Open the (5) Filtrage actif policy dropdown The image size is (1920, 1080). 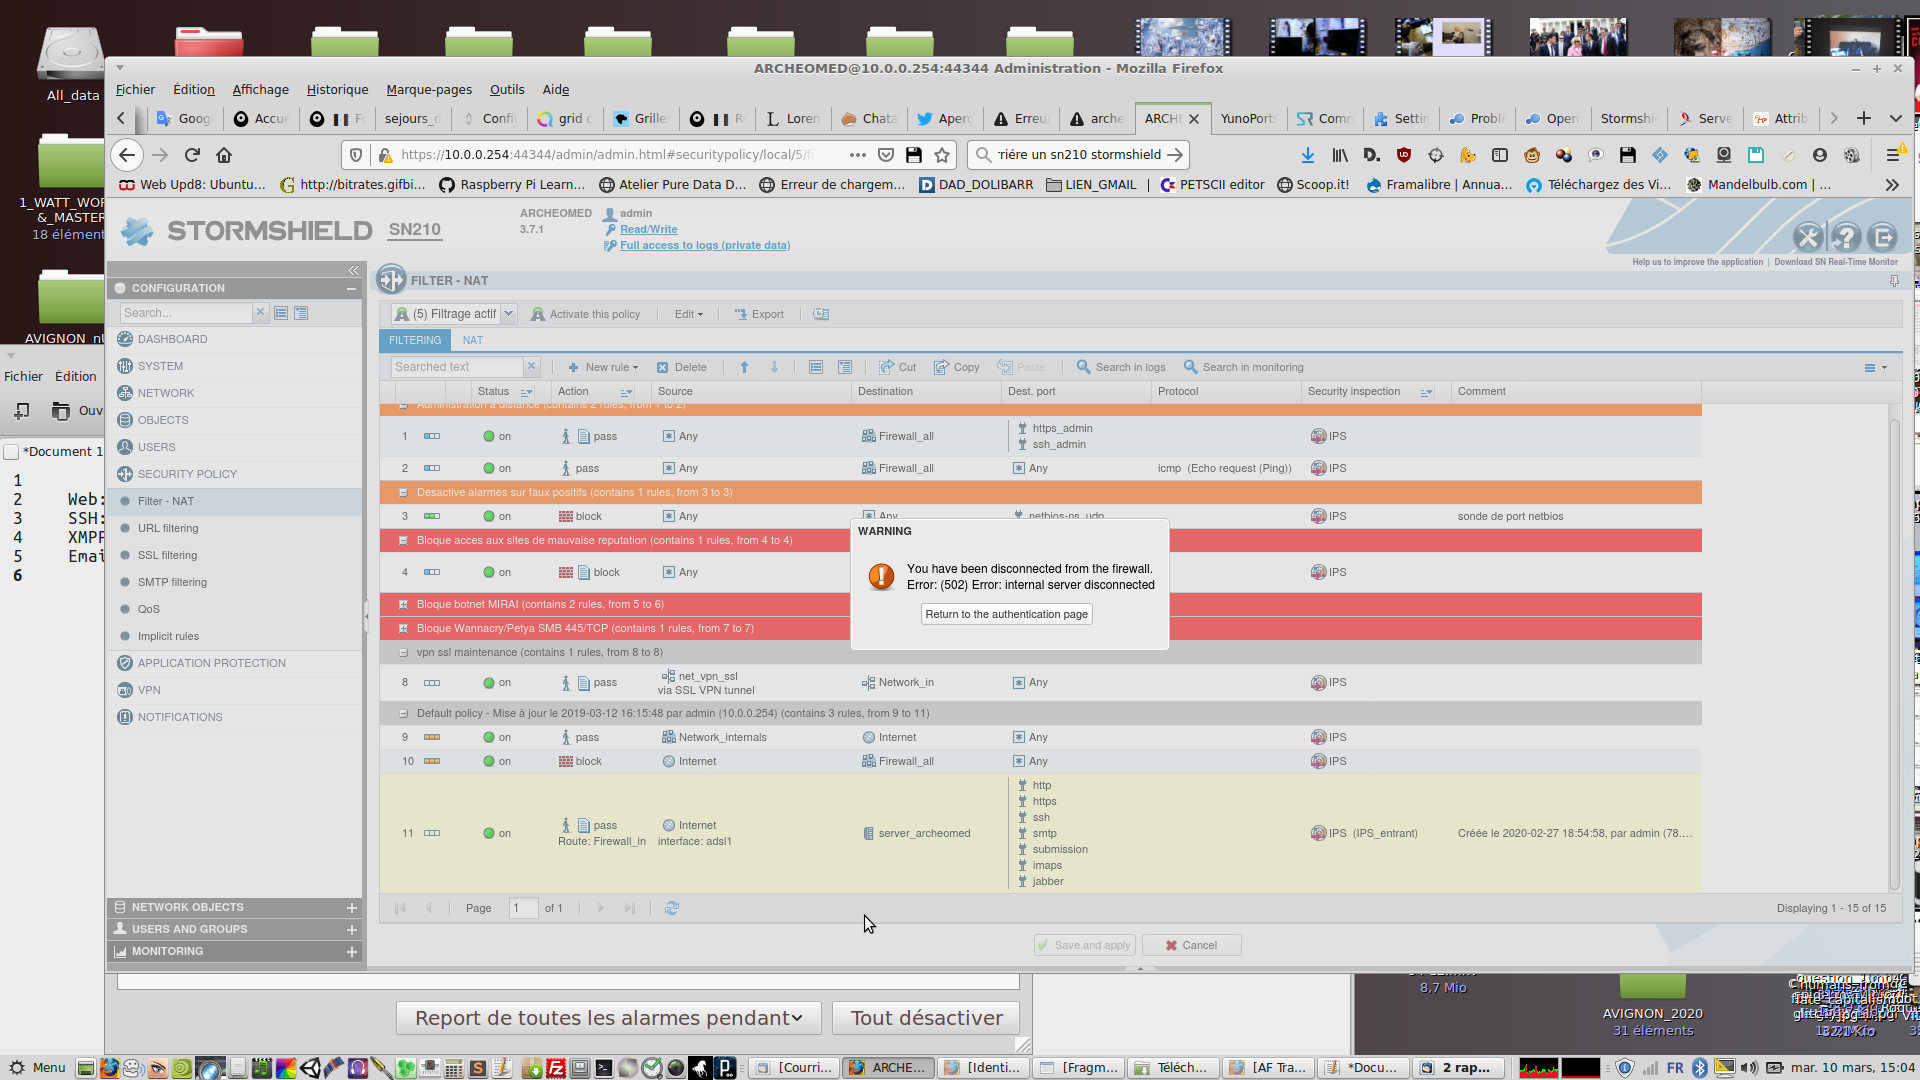coord(508,314)
